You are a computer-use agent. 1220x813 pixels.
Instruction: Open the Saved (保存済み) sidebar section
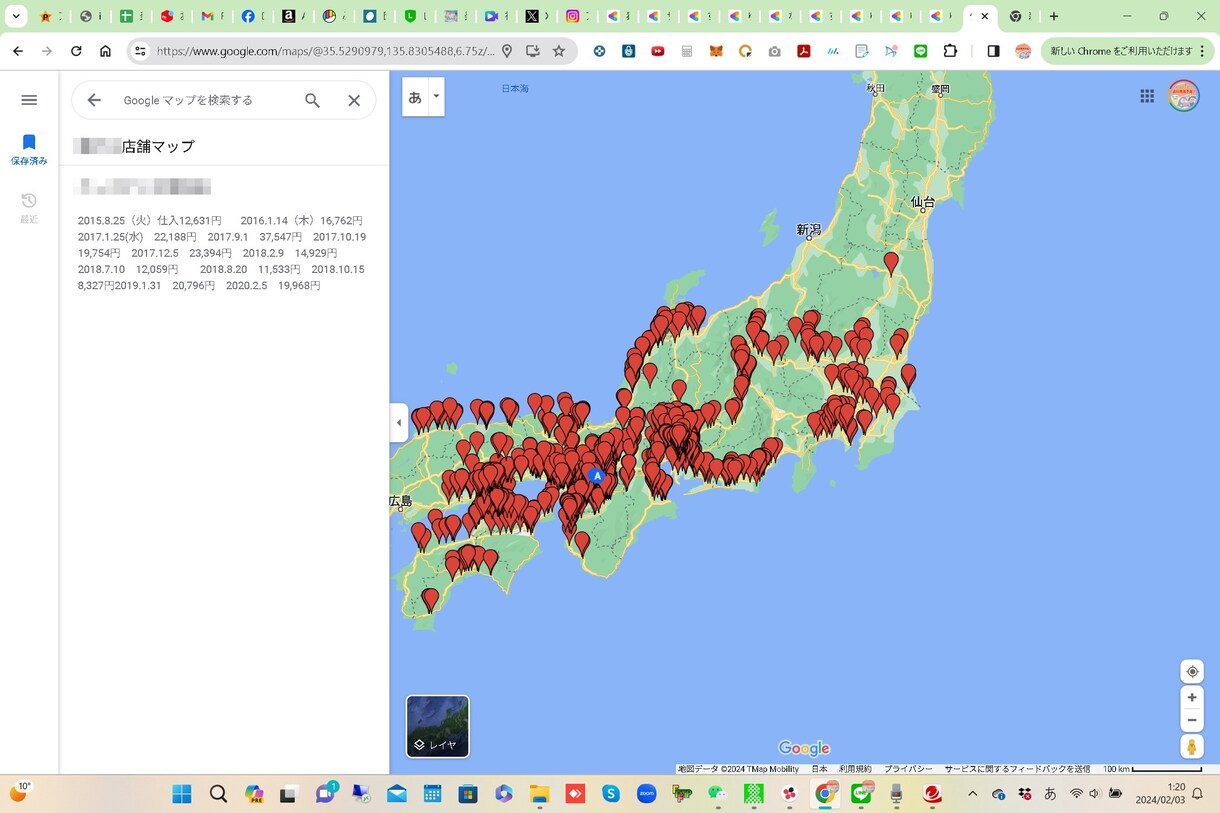tap(29, 150)
